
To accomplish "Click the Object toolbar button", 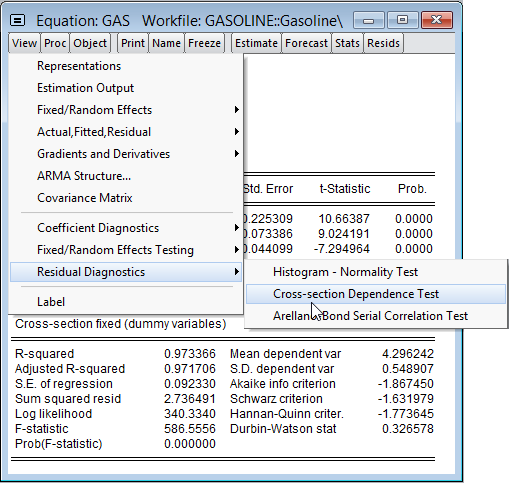I will pos(90,43).
